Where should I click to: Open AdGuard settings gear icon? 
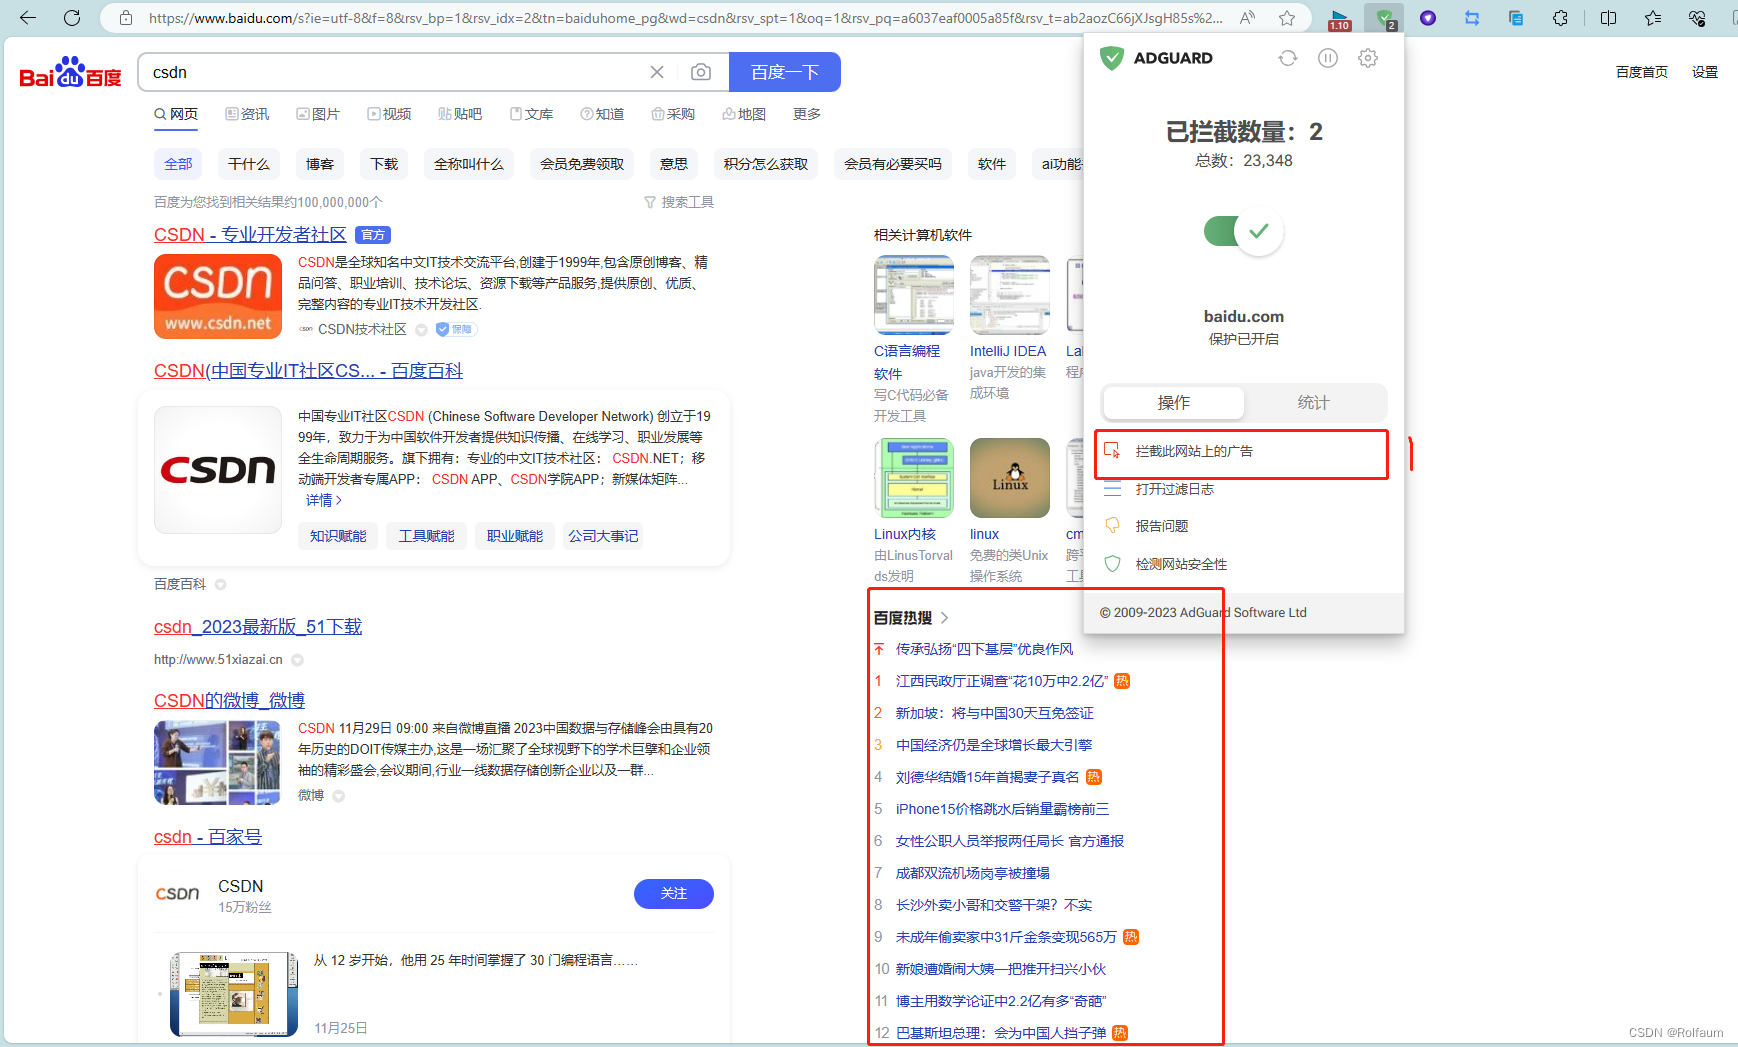pos(1368,58)
